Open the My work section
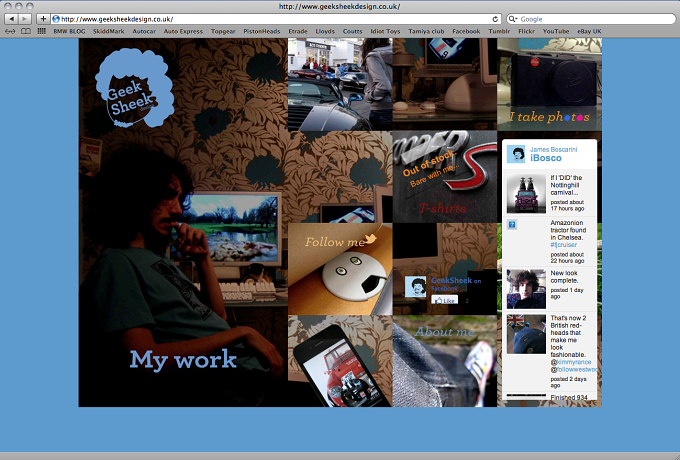 pyautogui.click(x=183, y=359)
